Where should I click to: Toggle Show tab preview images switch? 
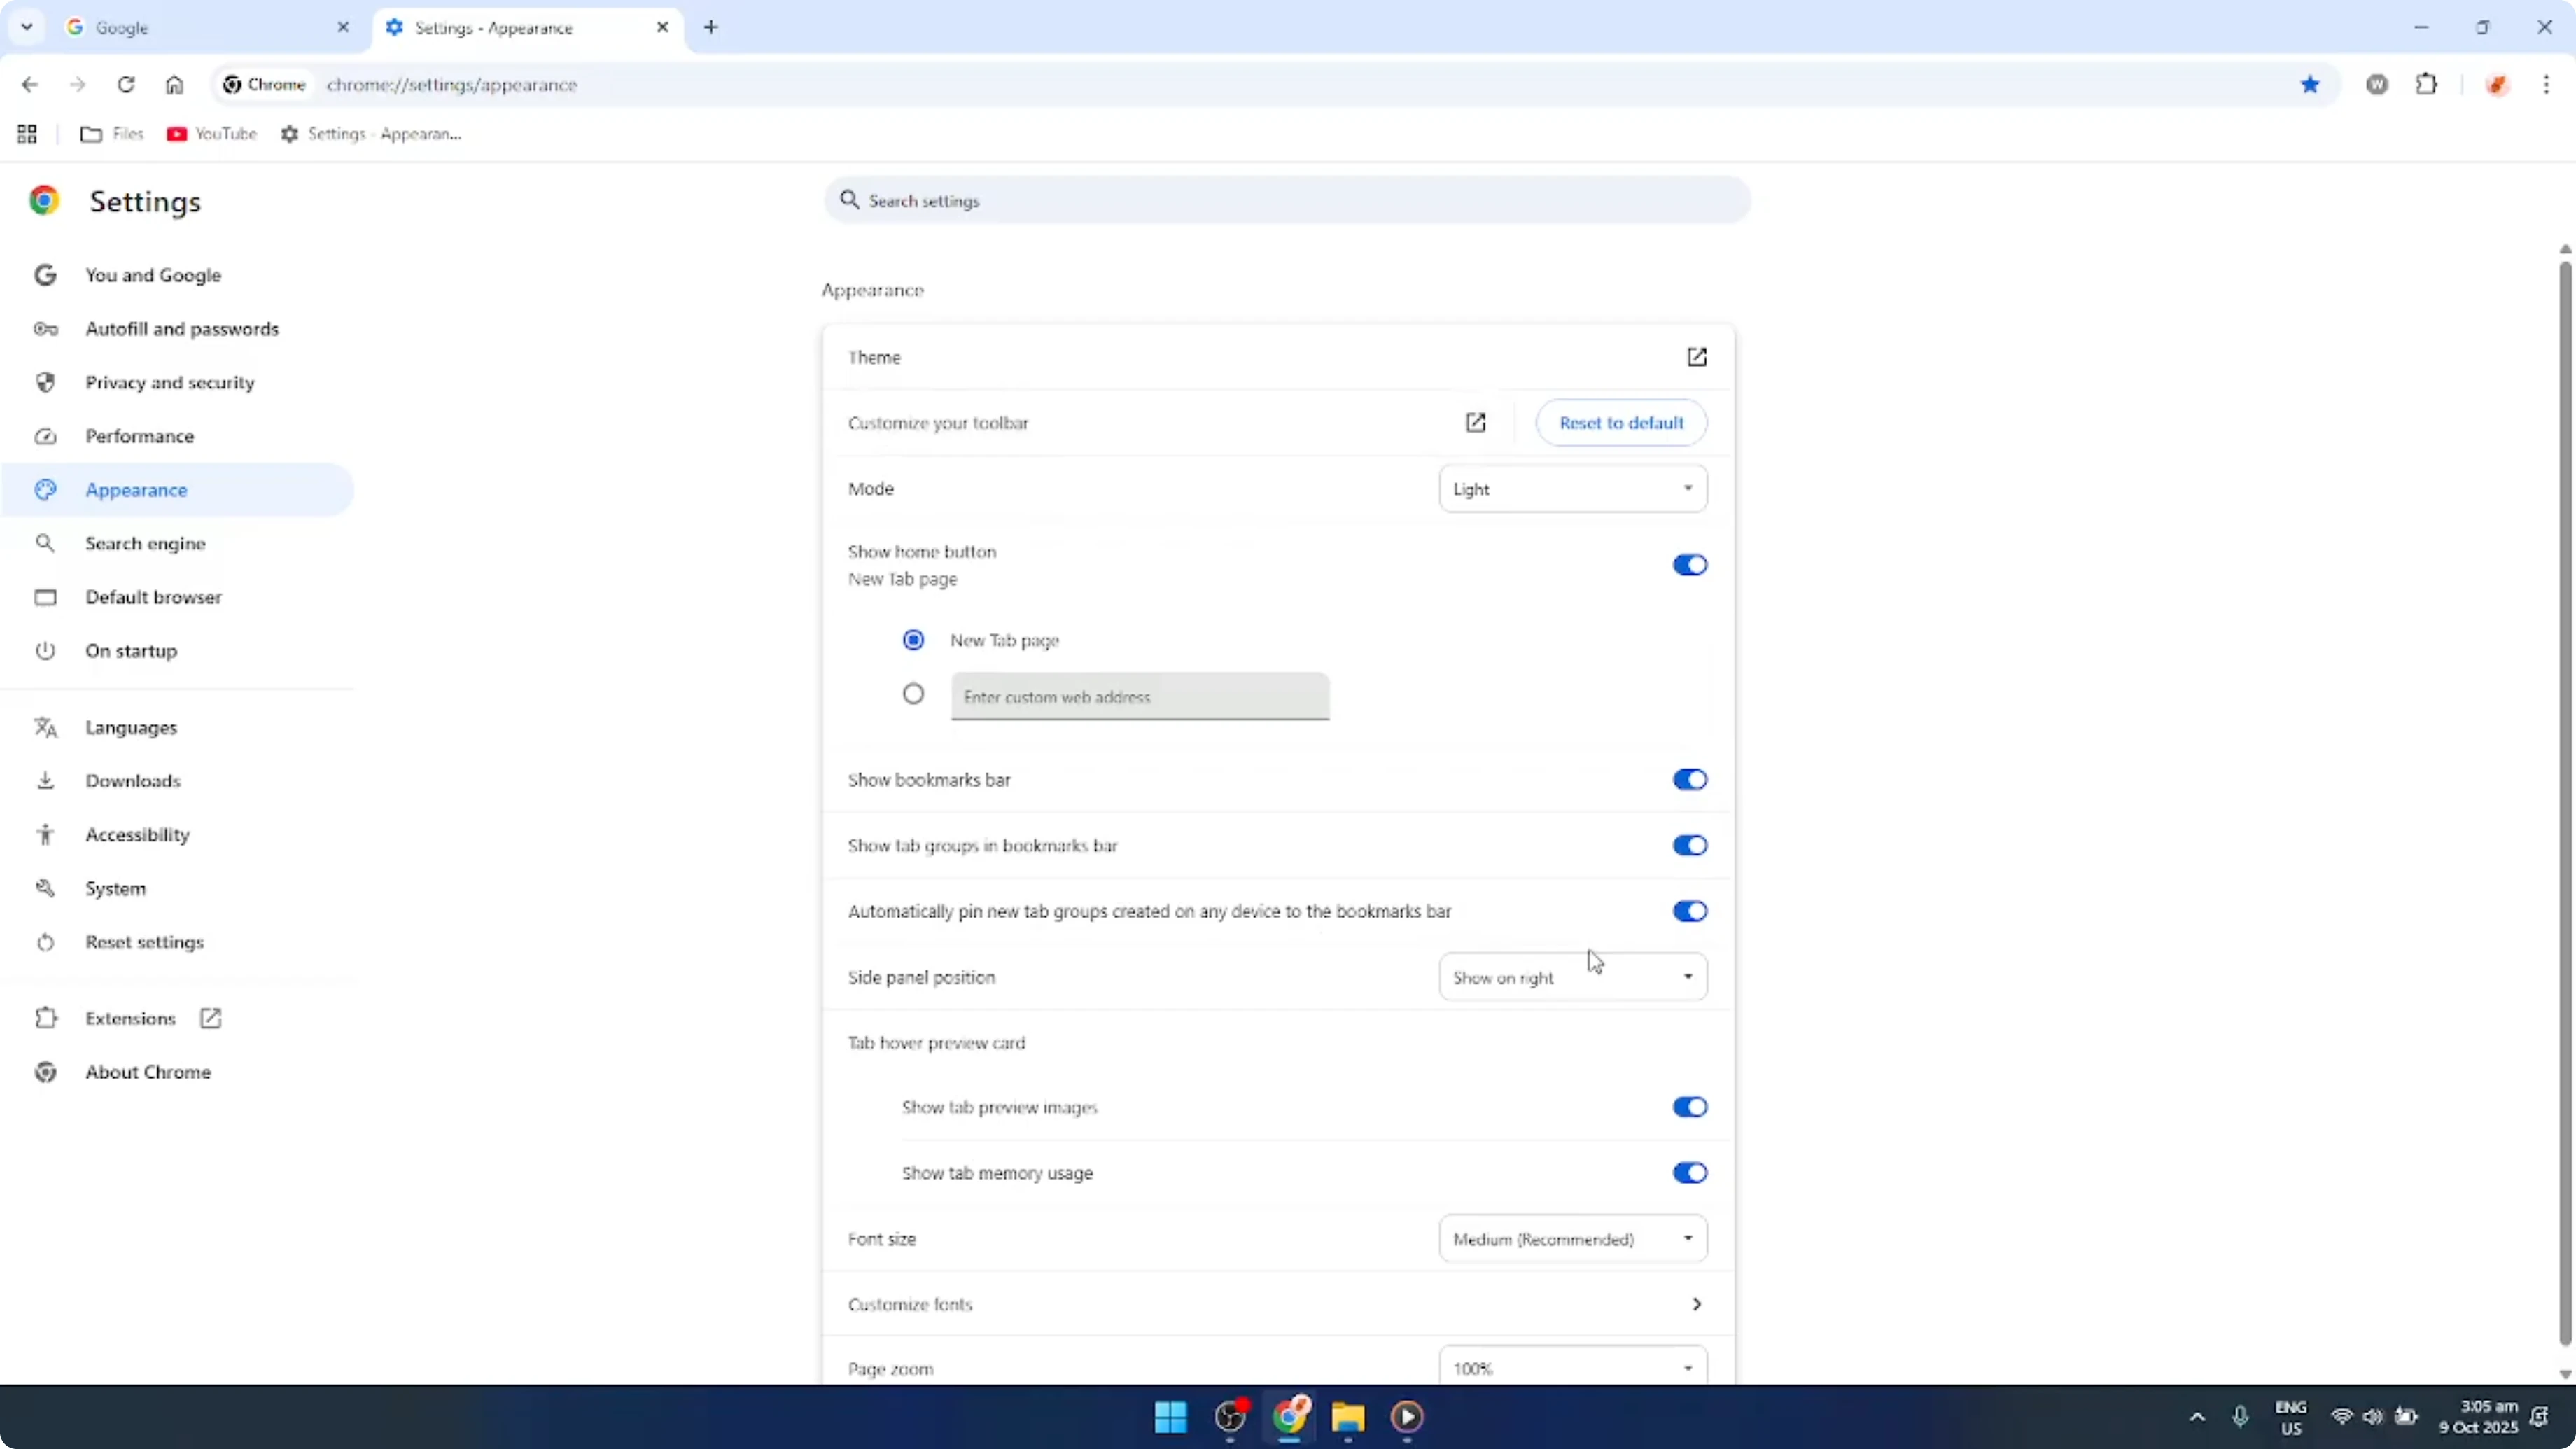coord(1690,1107)
